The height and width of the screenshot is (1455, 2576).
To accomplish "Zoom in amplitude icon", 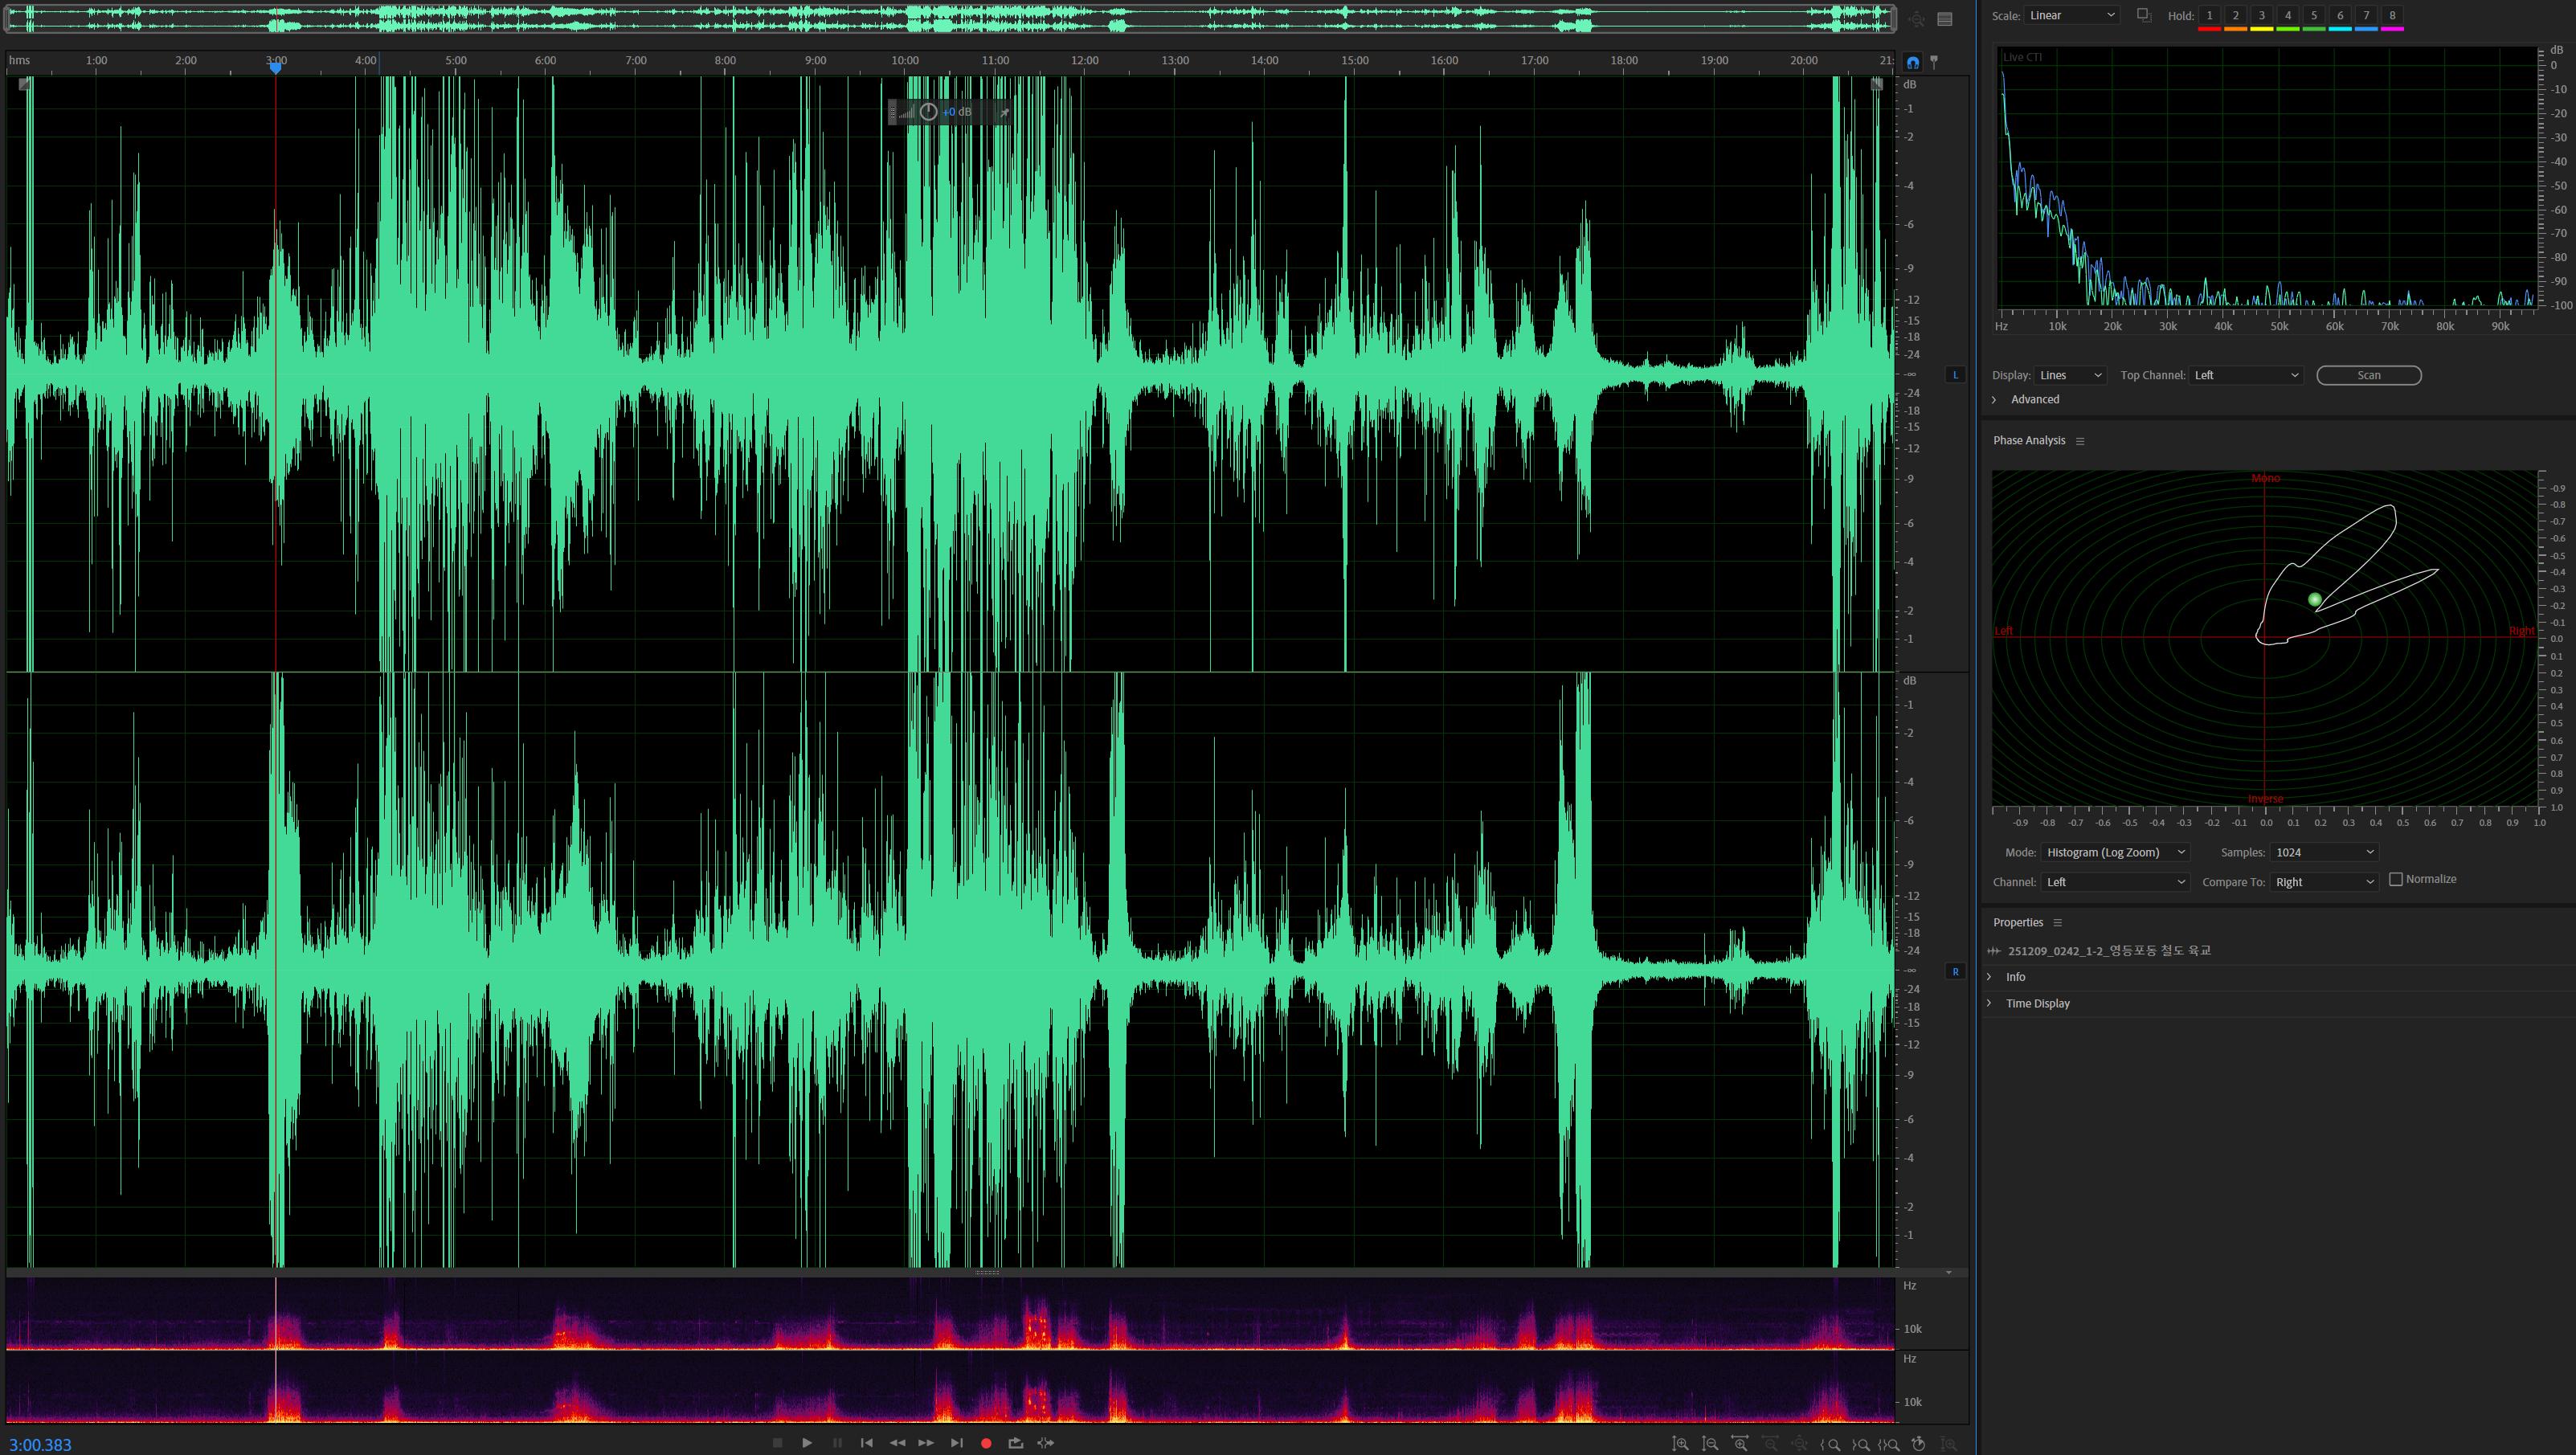I will coord(1681,1444).
